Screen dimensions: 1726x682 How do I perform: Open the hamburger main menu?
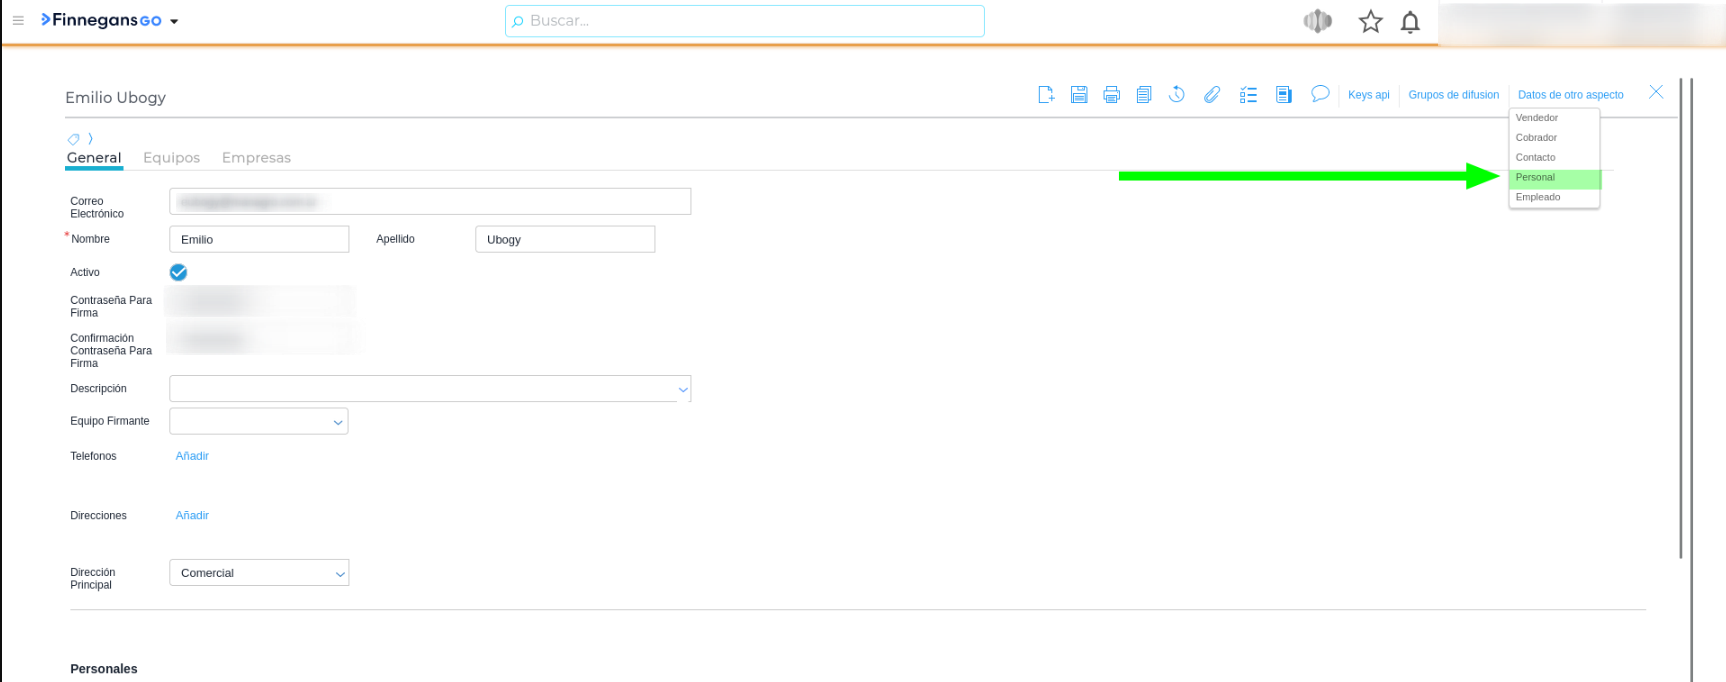18,20
